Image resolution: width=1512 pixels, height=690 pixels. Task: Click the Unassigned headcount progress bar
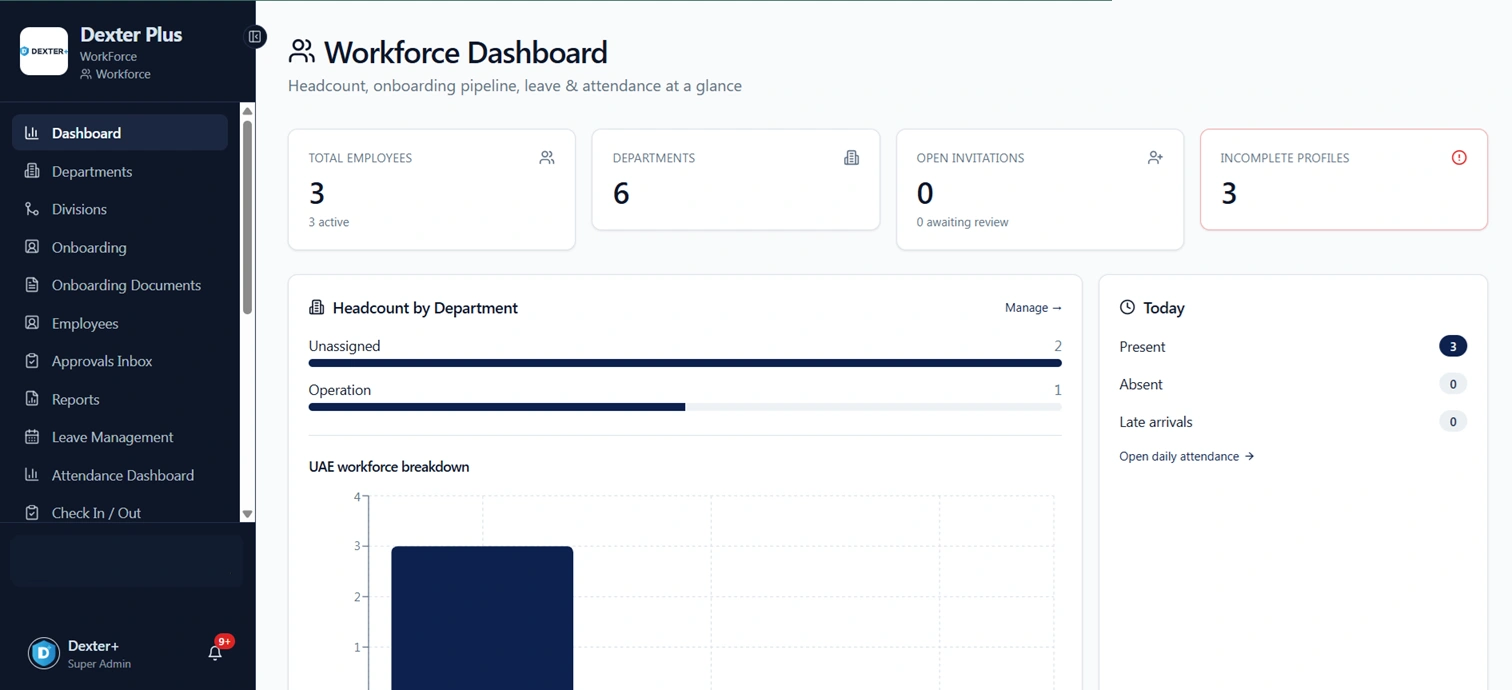[x=685, y=363]
